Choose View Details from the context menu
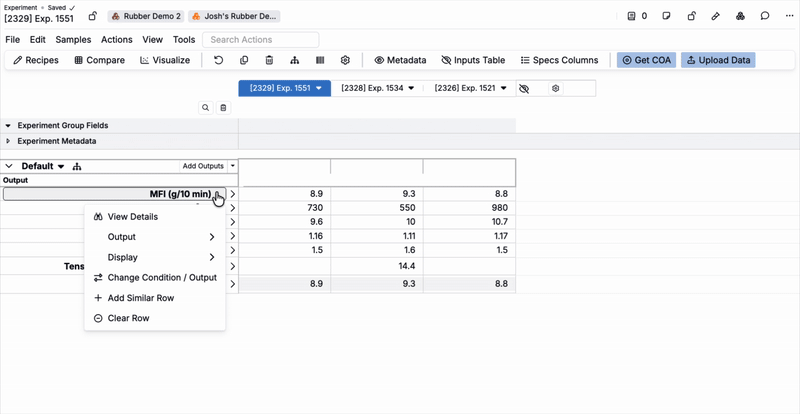This screenshot has height=414, width=800. 132,217
